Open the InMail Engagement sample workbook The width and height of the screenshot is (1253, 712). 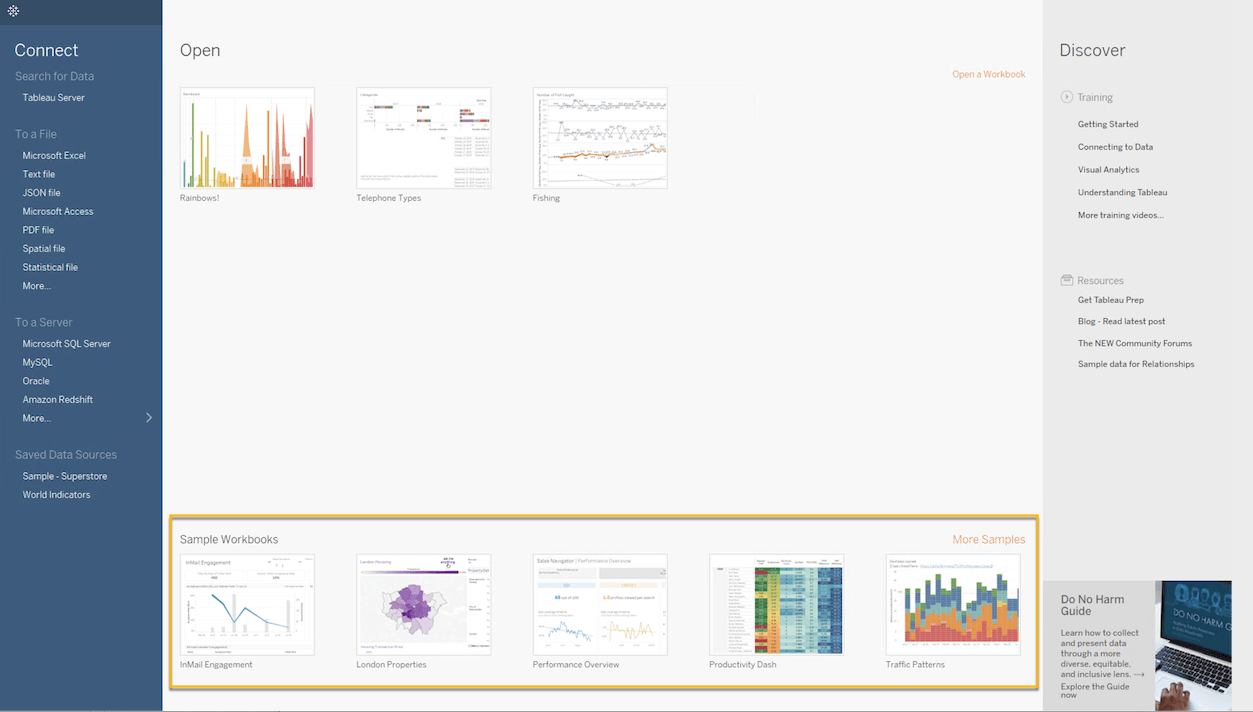pyautogui.click(x=247, y=605)
